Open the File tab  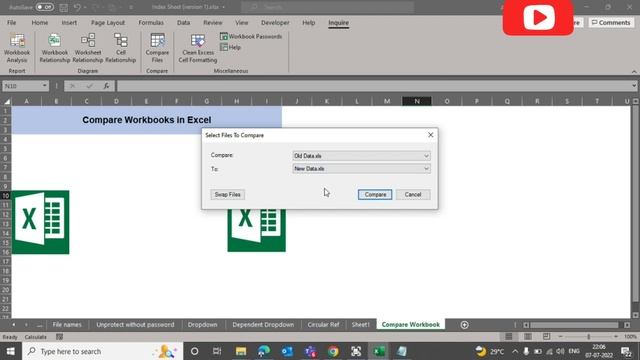[x=12, y=23]
